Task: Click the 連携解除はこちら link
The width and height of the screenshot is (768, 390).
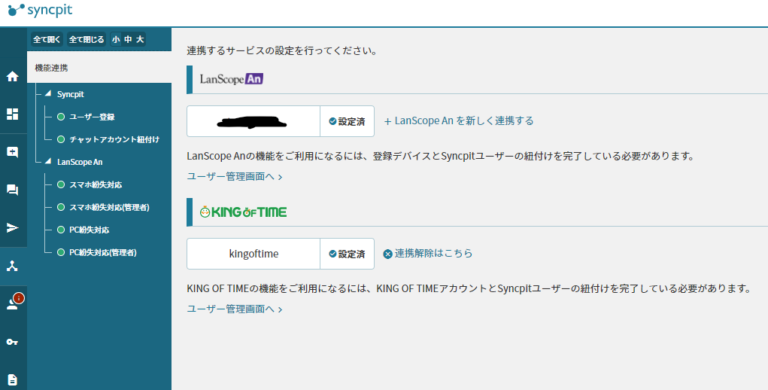Action: 433,253
